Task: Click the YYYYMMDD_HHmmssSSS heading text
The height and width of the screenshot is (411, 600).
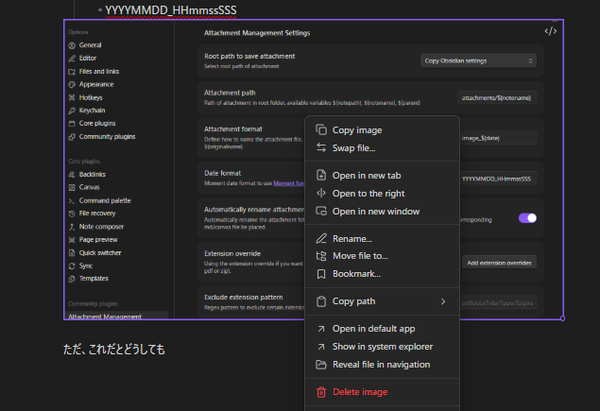Action: [x=171, y=10]
